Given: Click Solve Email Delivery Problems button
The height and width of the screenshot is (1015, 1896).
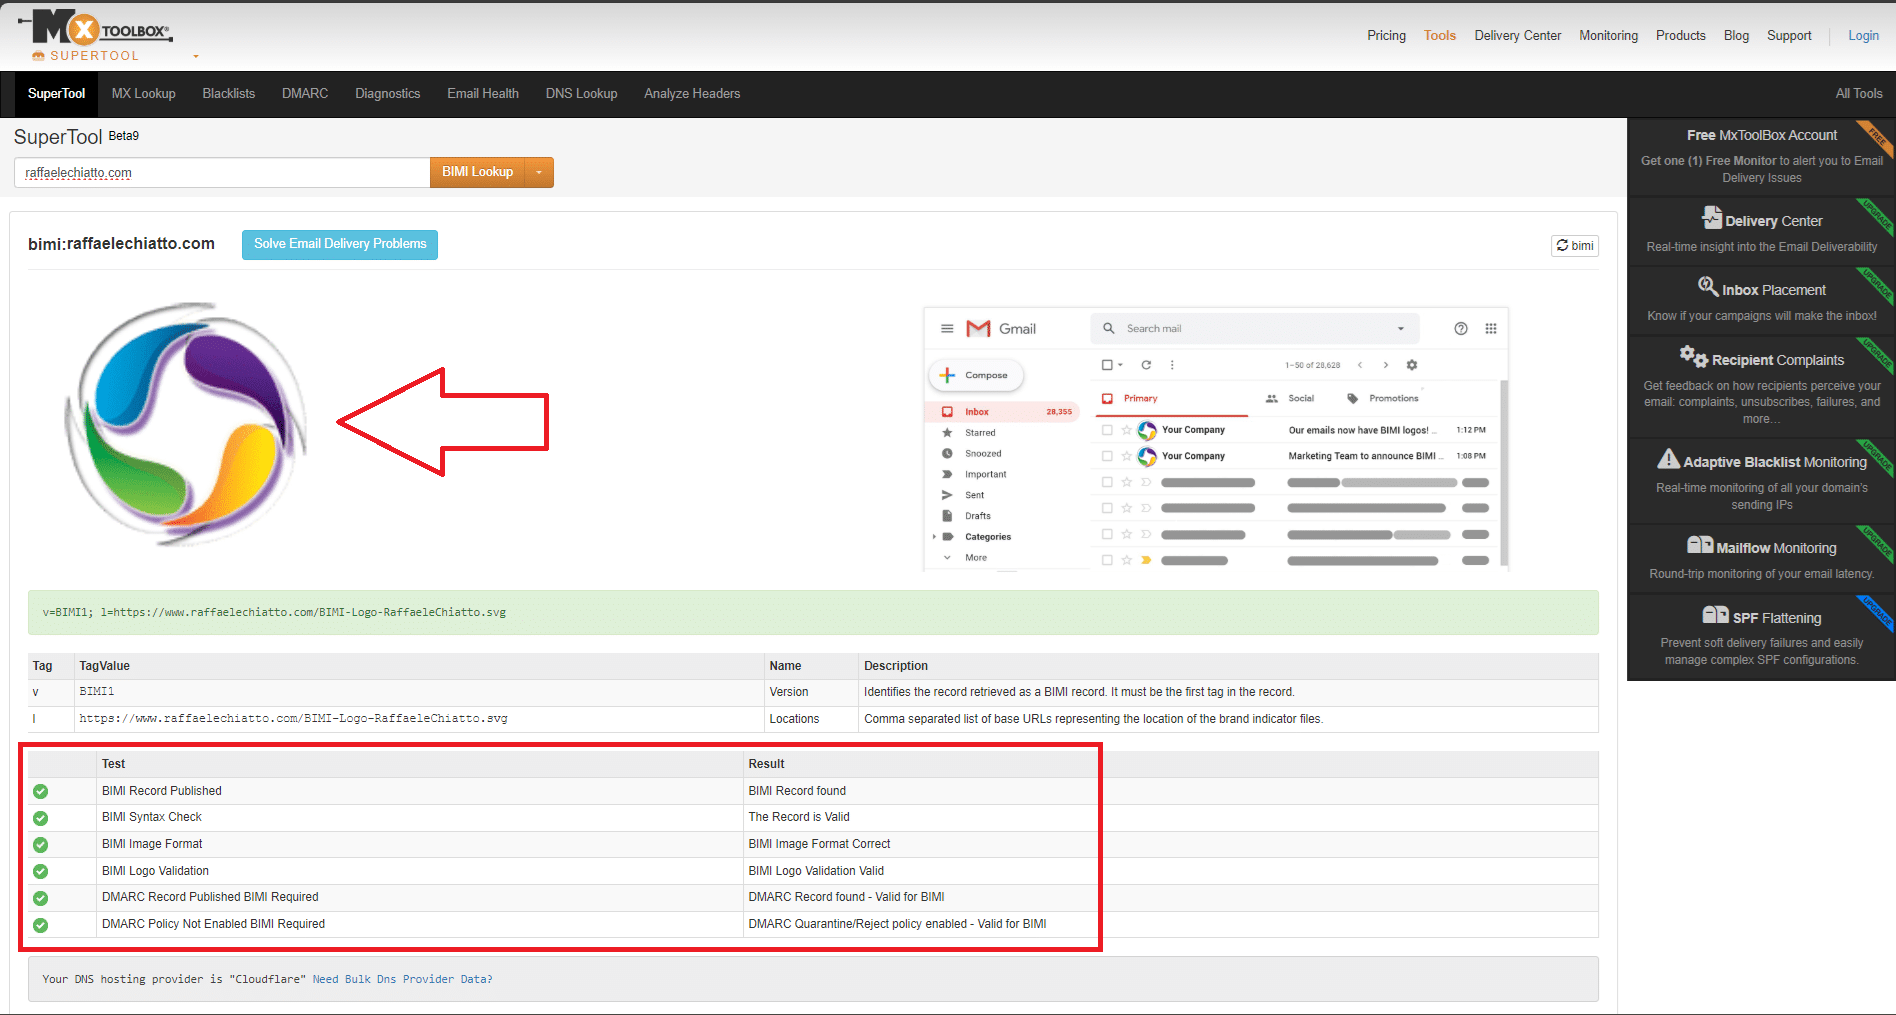Looking at the screenshot, I should tap(340, 244).
